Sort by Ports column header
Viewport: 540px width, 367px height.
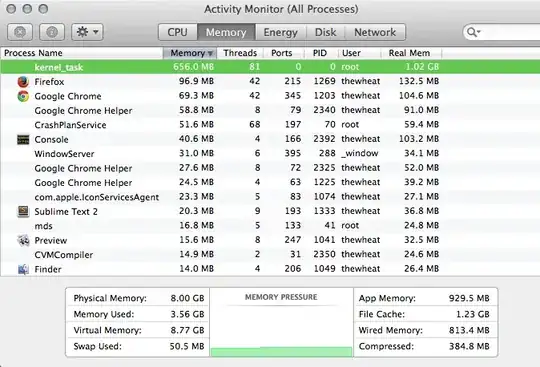(284, 53)
